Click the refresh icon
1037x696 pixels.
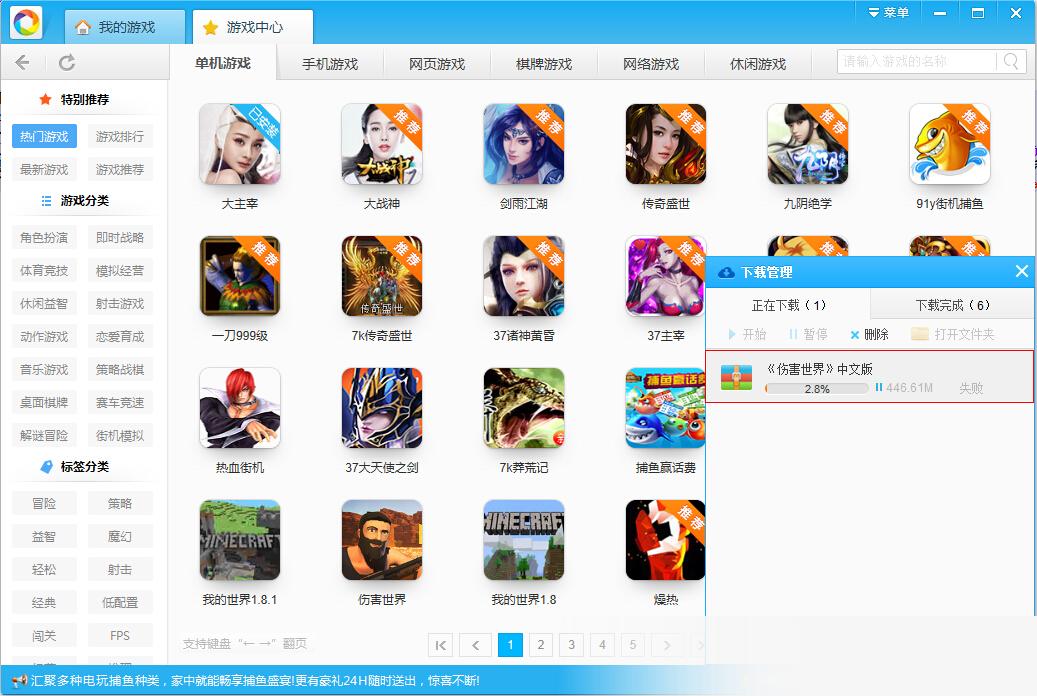[67, 63]
